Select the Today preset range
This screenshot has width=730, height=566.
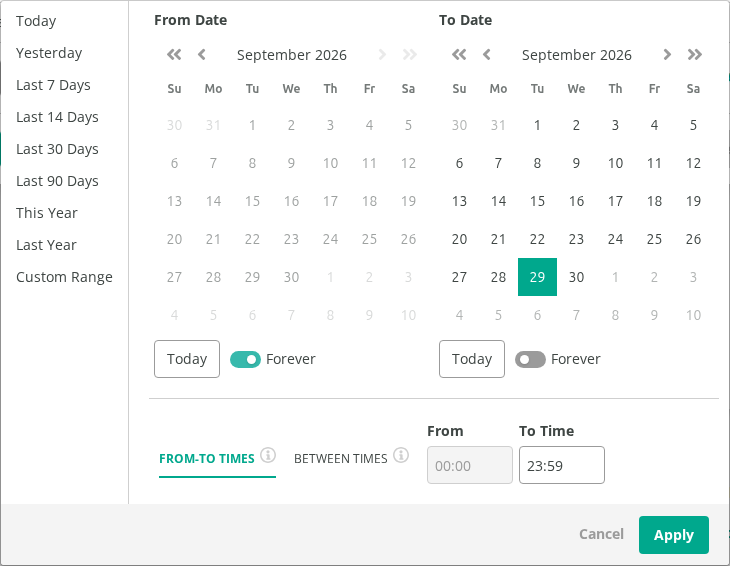click(x=36, y=21)
